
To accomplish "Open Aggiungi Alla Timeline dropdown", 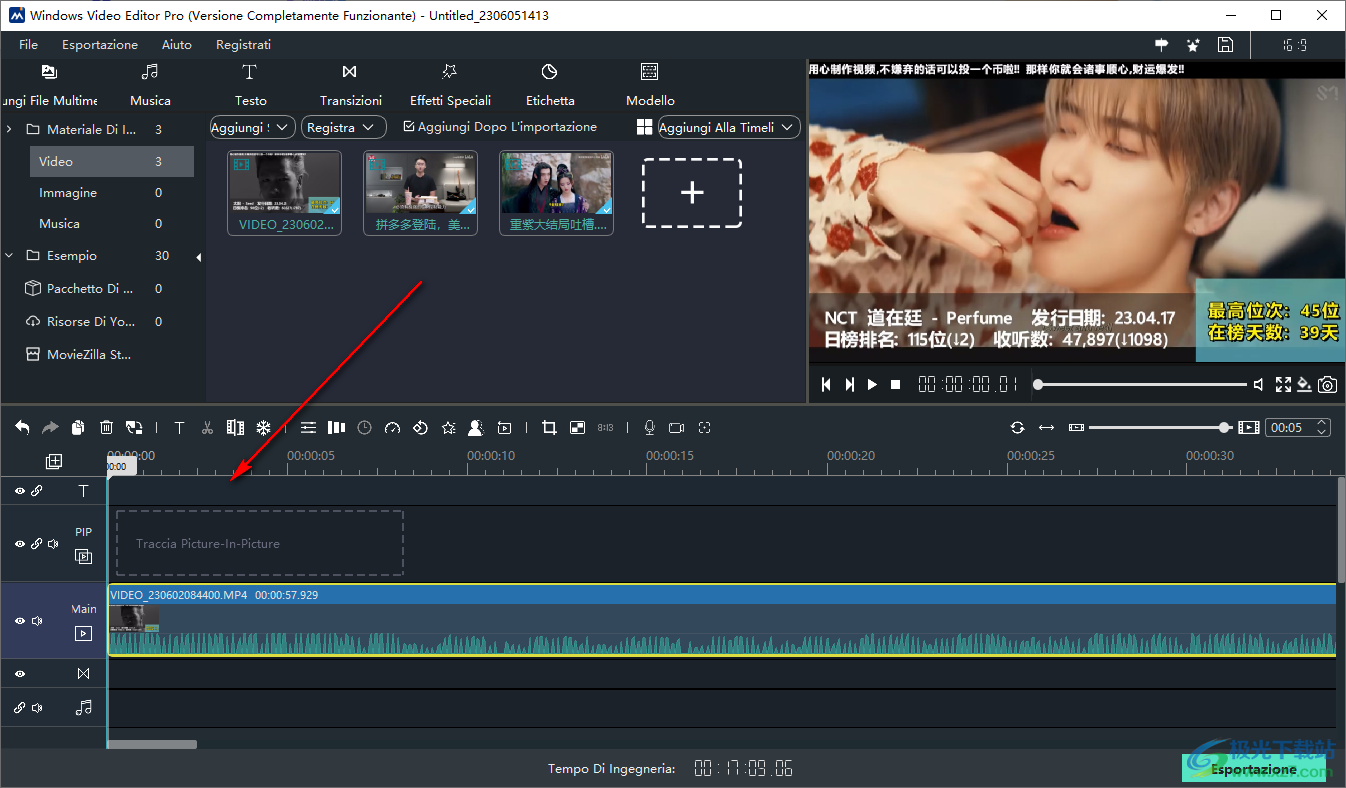I will (729, 127).
